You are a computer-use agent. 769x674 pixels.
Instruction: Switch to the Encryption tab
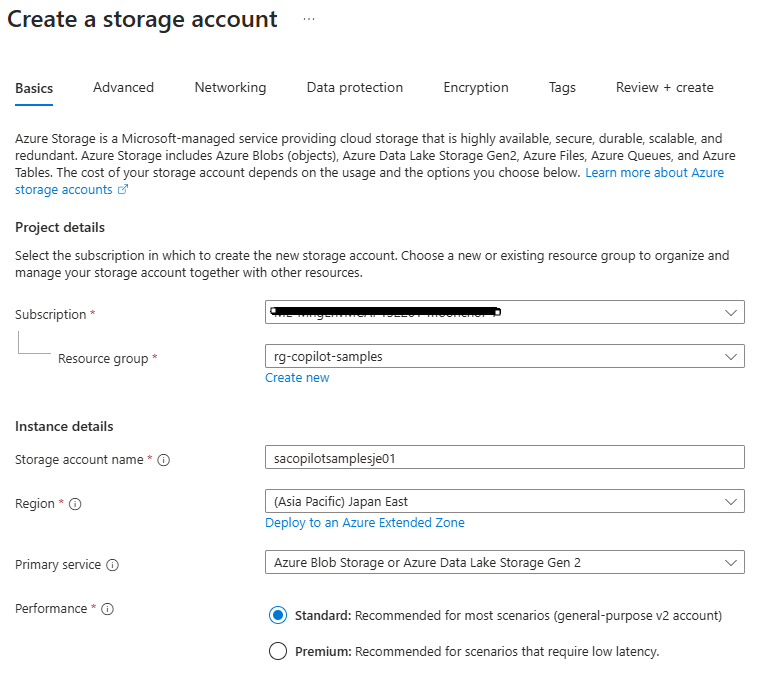pos(476,88)
